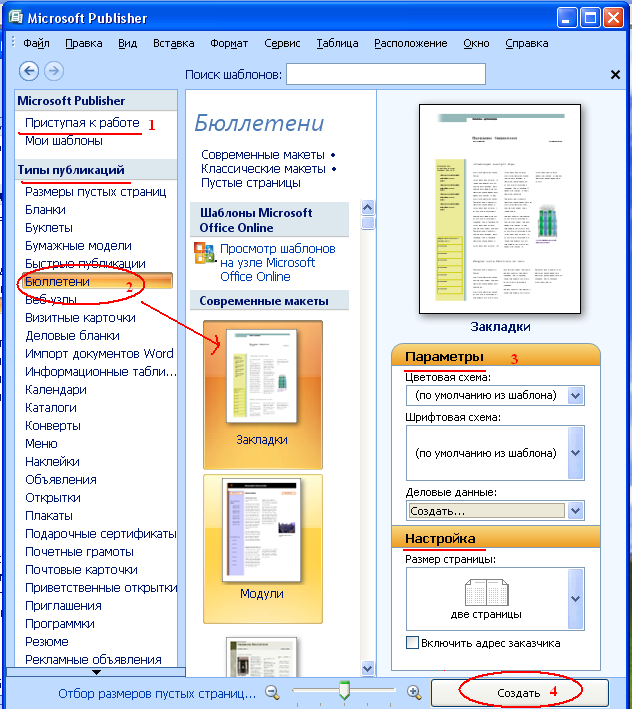Open the 'Цветовая схема' dropdown

coord(575,396)
